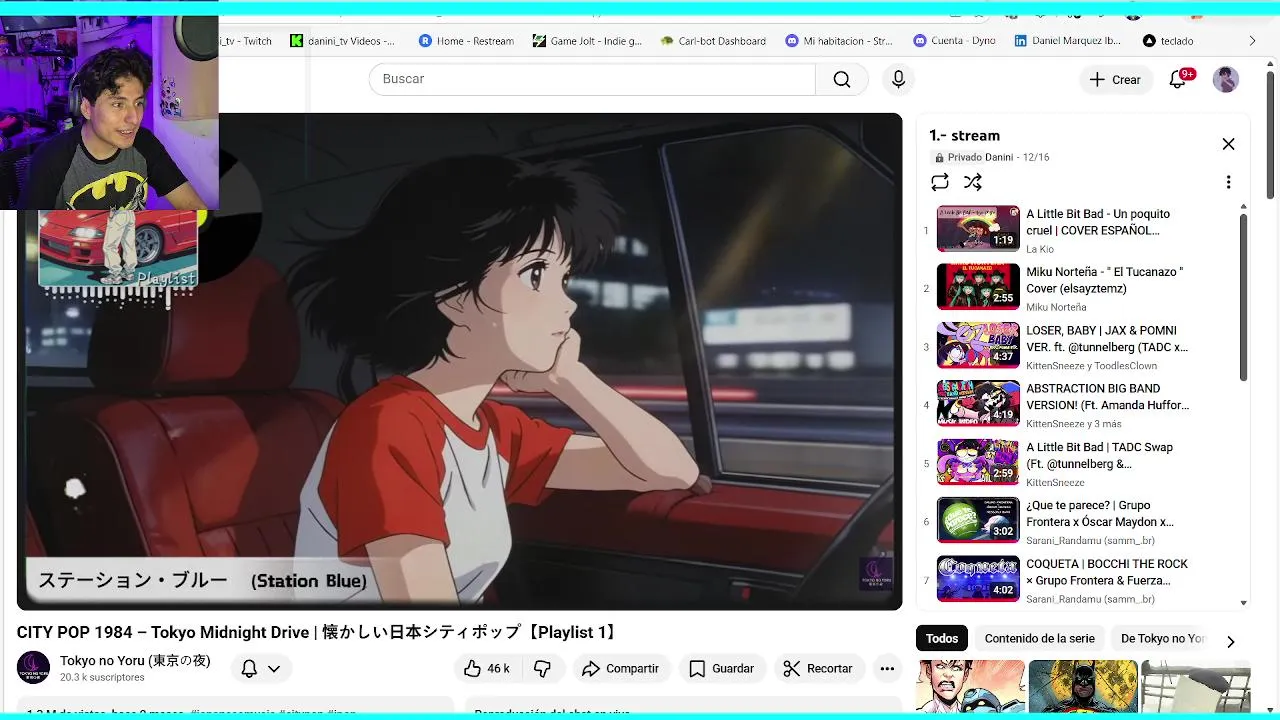The width and height of the screenshot is (1280, 720).
Task: Click the search magnifier button
Action: (842, 80)
